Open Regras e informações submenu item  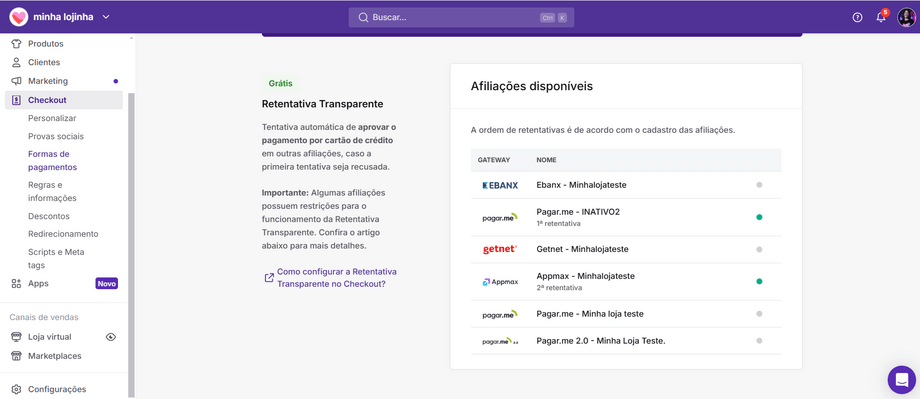pyautogui.click(x=52, y=191)
